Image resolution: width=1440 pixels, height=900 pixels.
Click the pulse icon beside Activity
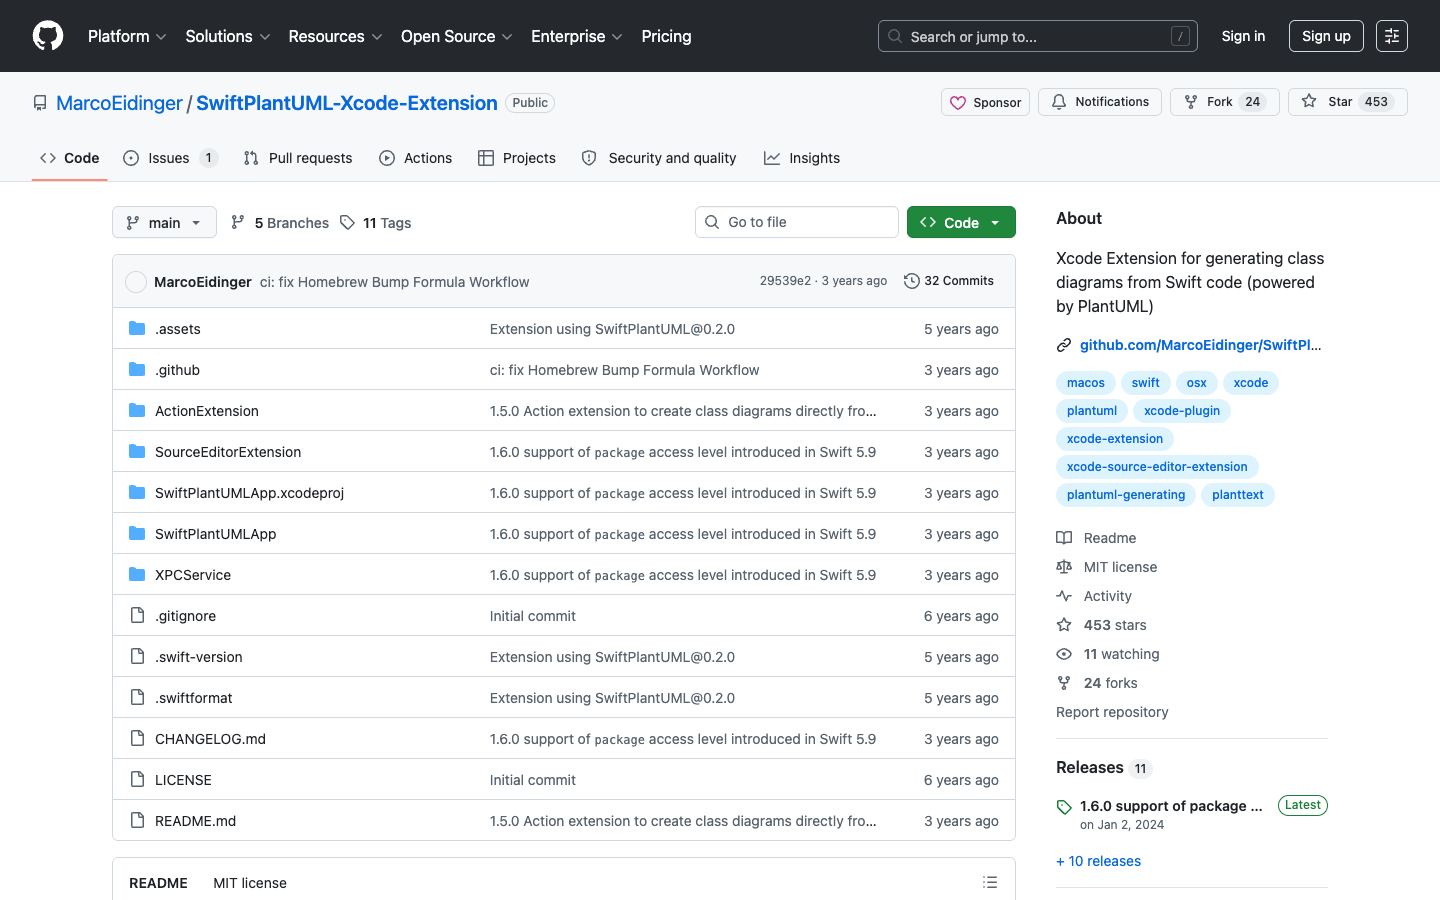tap(1064, 596)
